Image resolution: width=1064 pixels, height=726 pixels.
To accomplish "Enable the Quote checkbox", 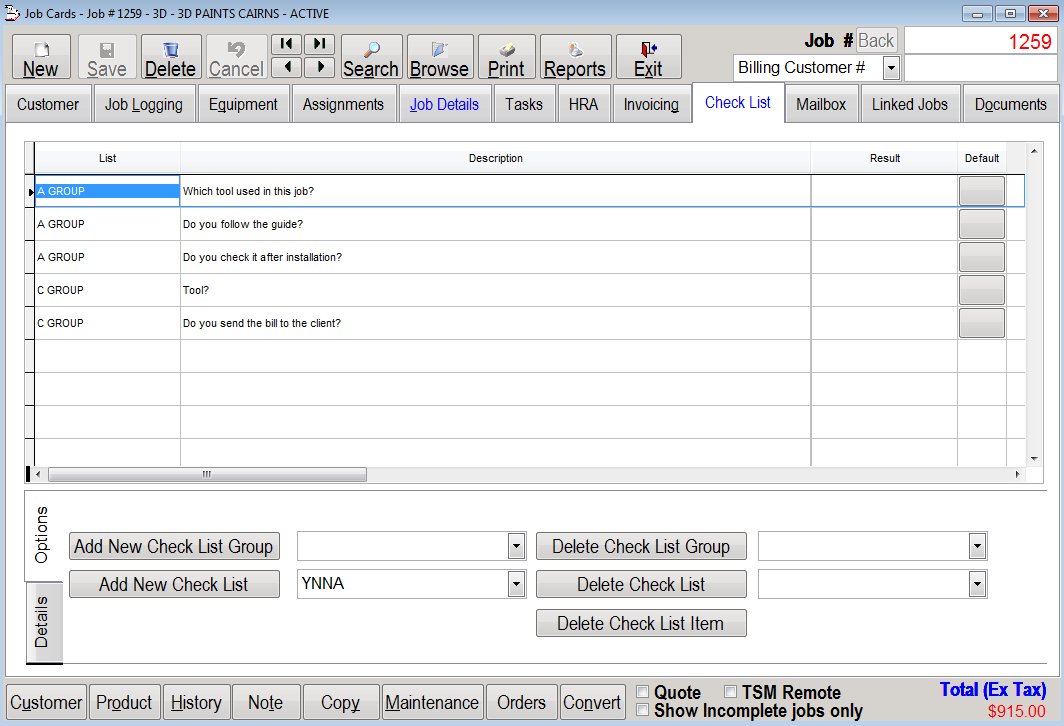I will (x=643, y=692).
